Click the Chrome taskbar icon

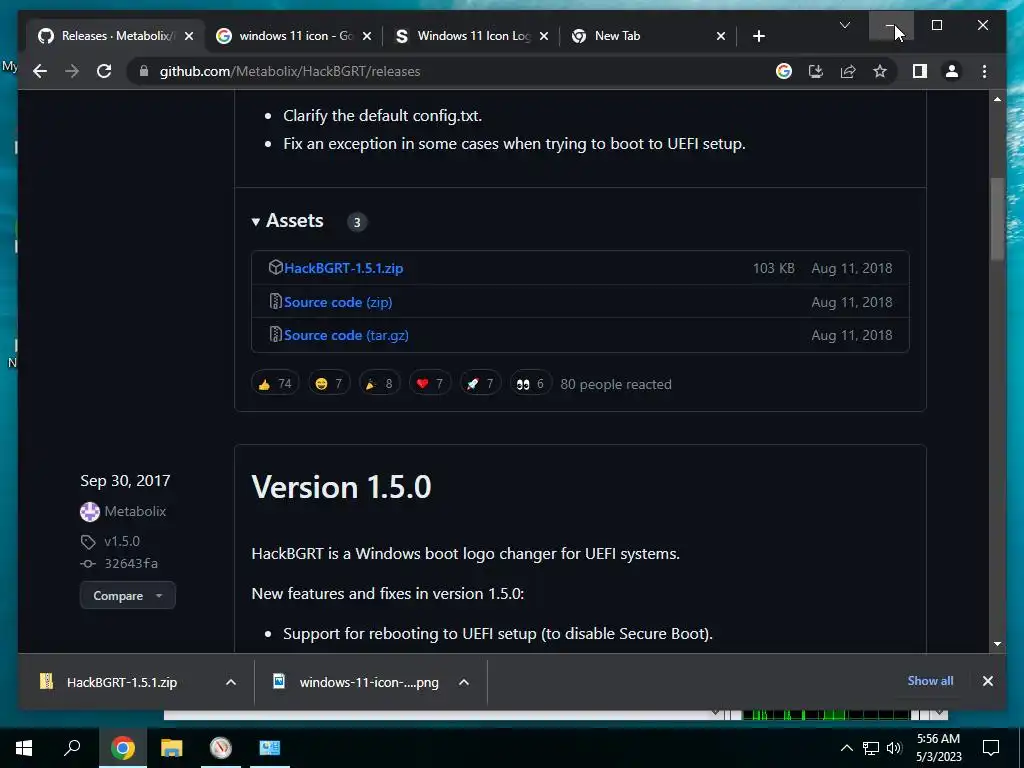click(122, 748)
